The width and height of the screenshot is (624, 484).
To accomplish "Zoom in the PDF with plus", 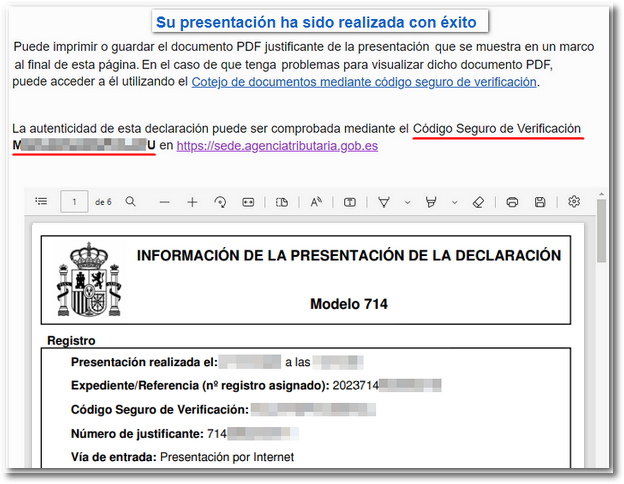I will click(x=192, y=202).
